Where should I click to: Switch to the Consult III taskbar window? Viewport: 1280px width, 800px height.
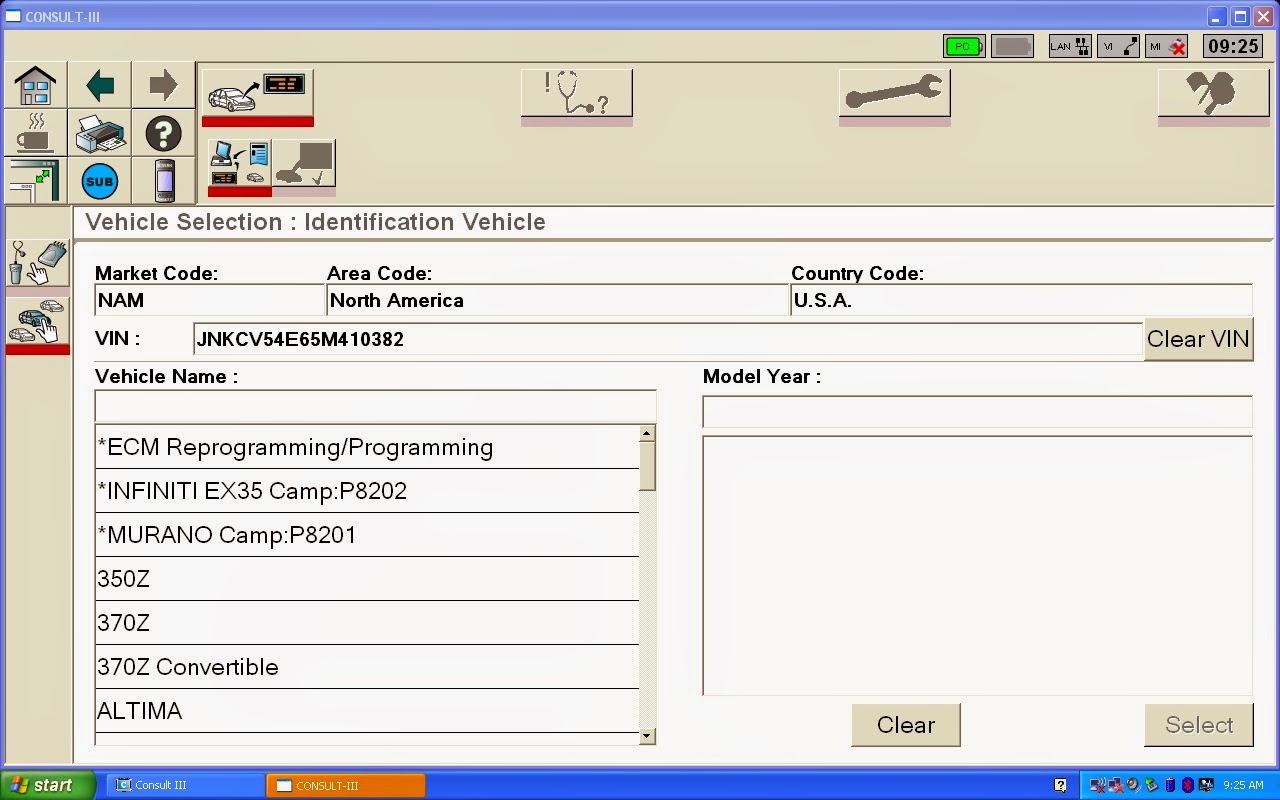[x=185, y=785]
